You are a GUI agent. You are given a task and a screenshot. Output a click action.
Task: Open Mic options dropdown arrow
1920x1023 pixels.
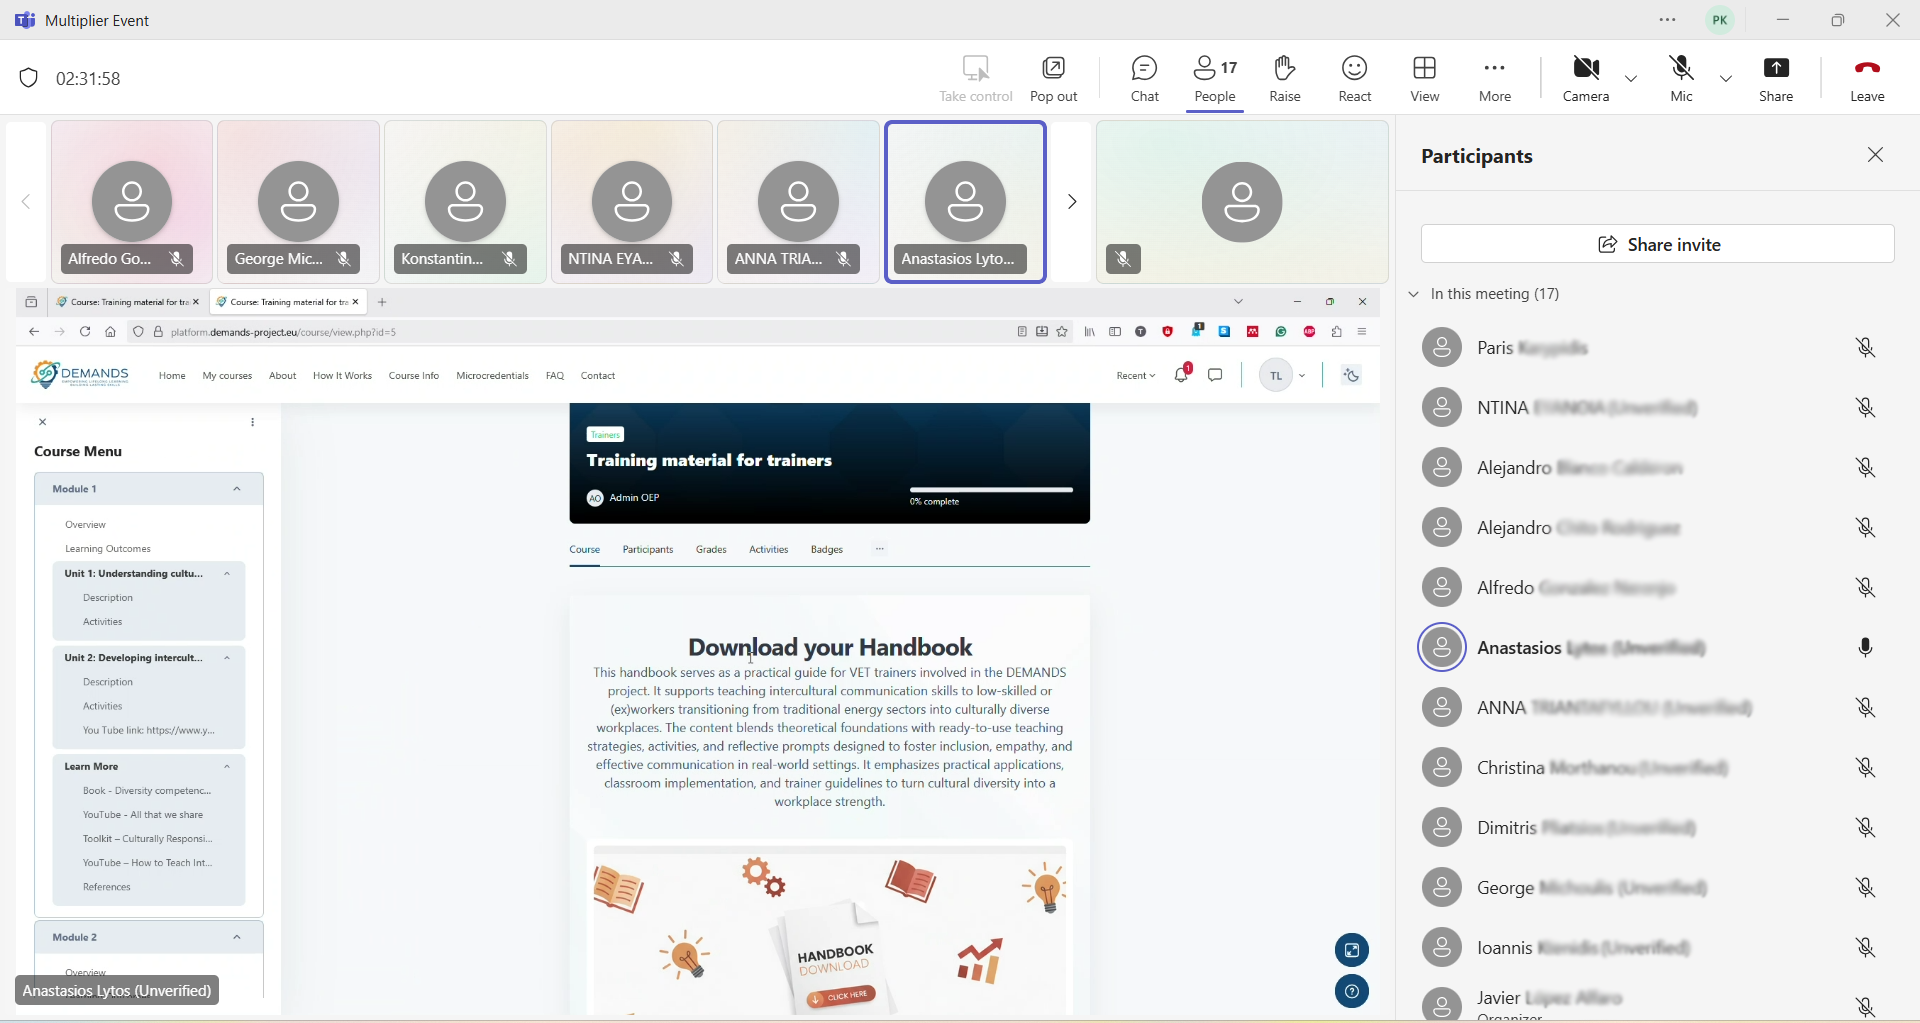pyautogui.click(x=1727, y=79)
